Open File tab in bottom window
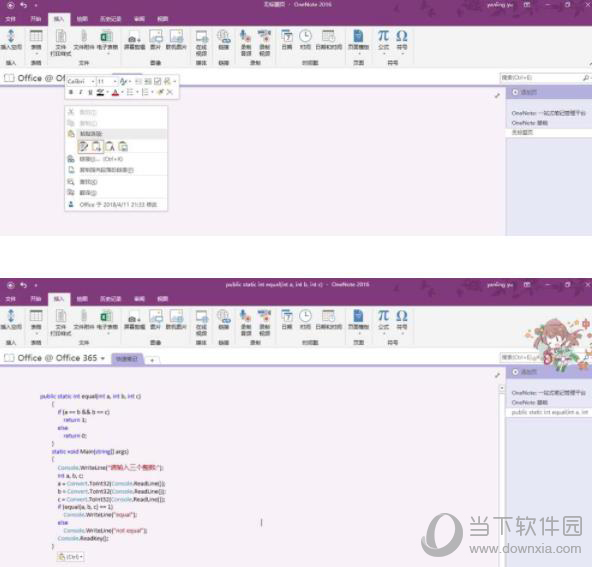Viewport: 592px width, 567px height. click(11, 299)
